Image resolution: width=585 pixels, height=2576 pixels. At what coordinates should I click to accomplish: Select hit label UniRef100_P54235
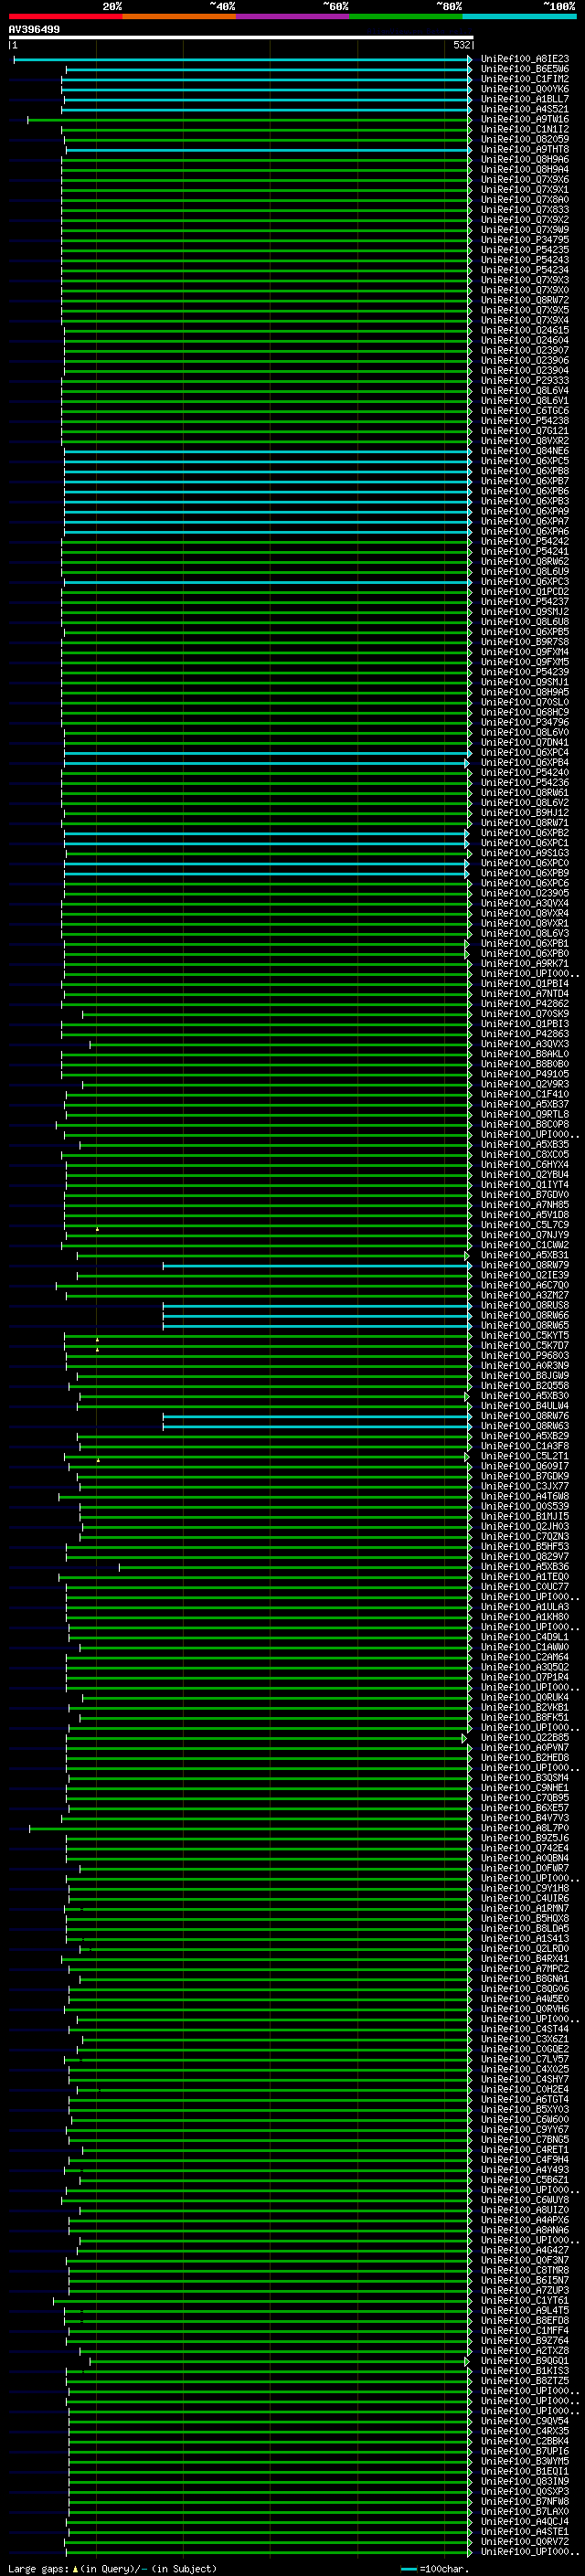525,250
